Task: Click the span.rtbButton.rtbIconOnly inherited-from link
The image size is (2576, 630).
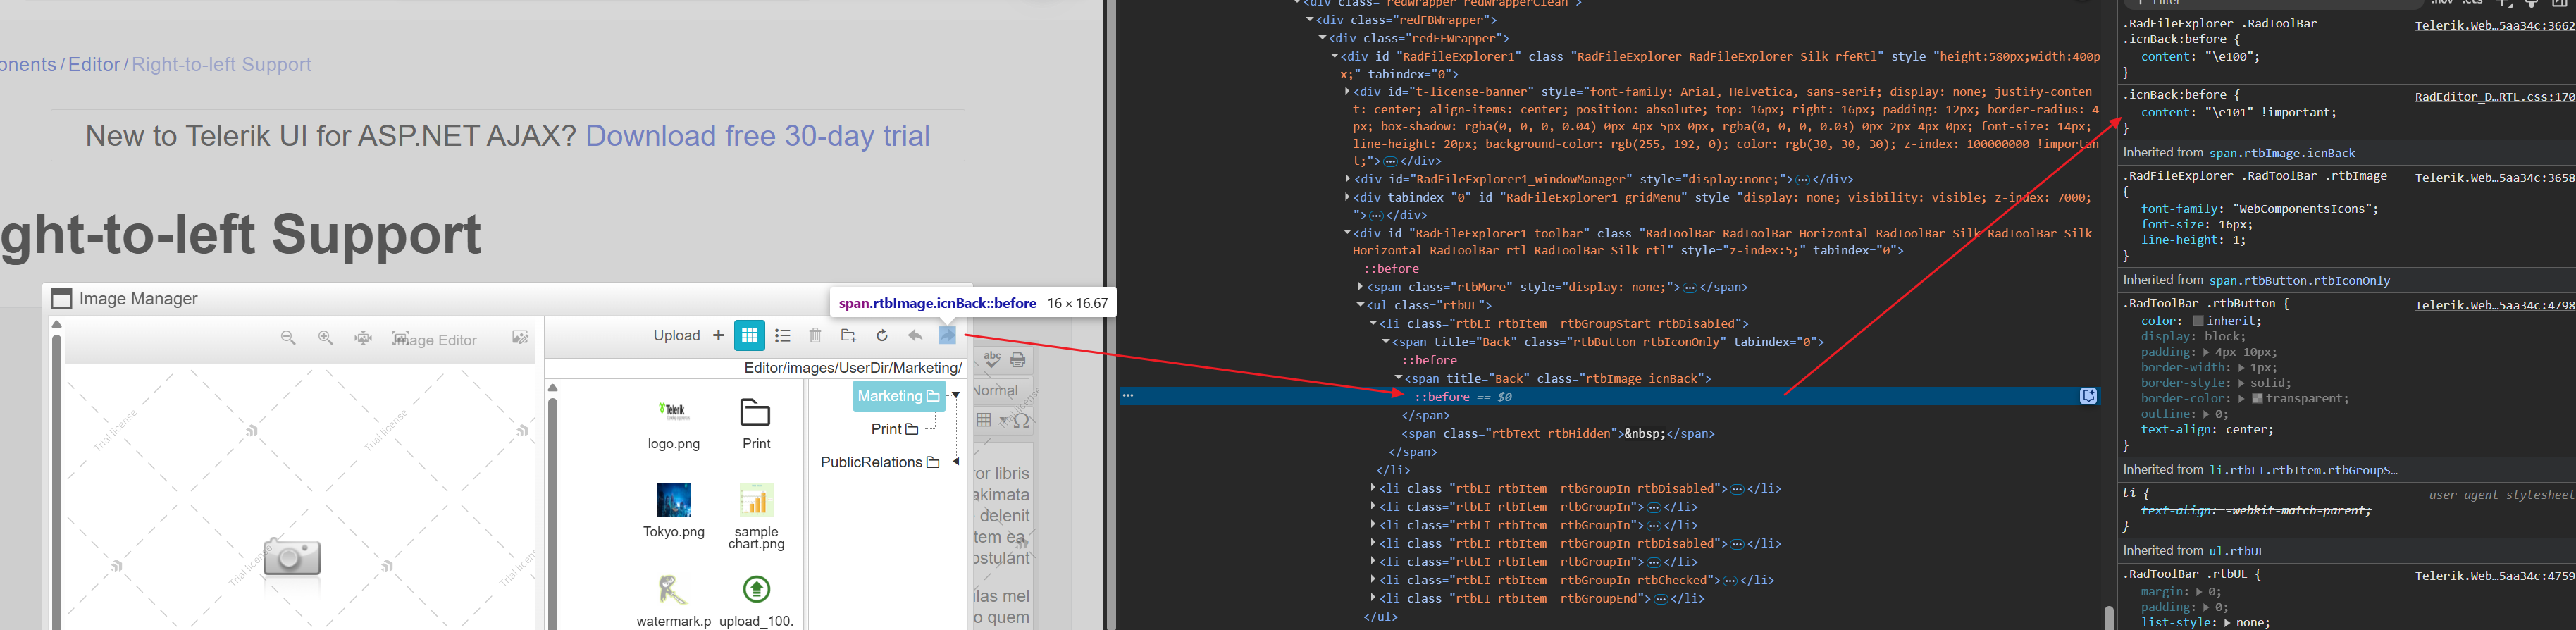Action: click(2299, 281)
